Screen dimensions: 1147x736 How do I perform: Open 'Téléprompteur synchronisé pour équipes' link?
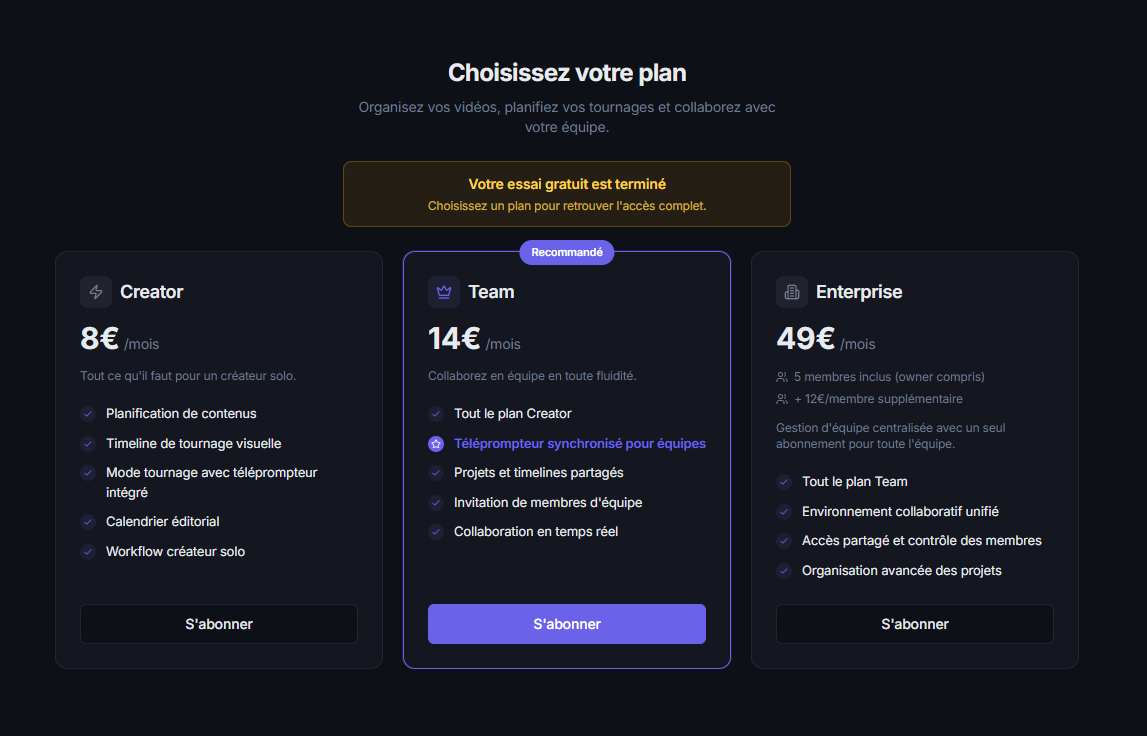pyautogui.click(x=580, y=443)
